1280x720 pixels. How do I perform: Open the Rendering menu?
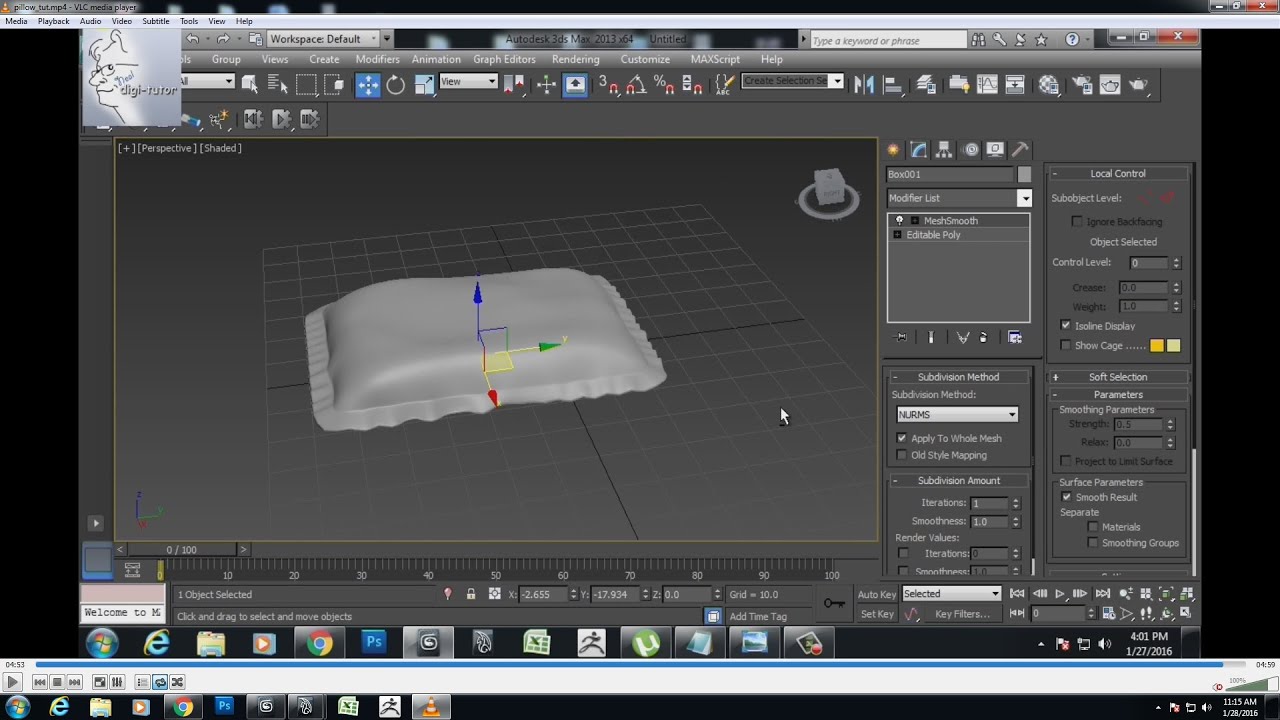(x=576, y=59)
